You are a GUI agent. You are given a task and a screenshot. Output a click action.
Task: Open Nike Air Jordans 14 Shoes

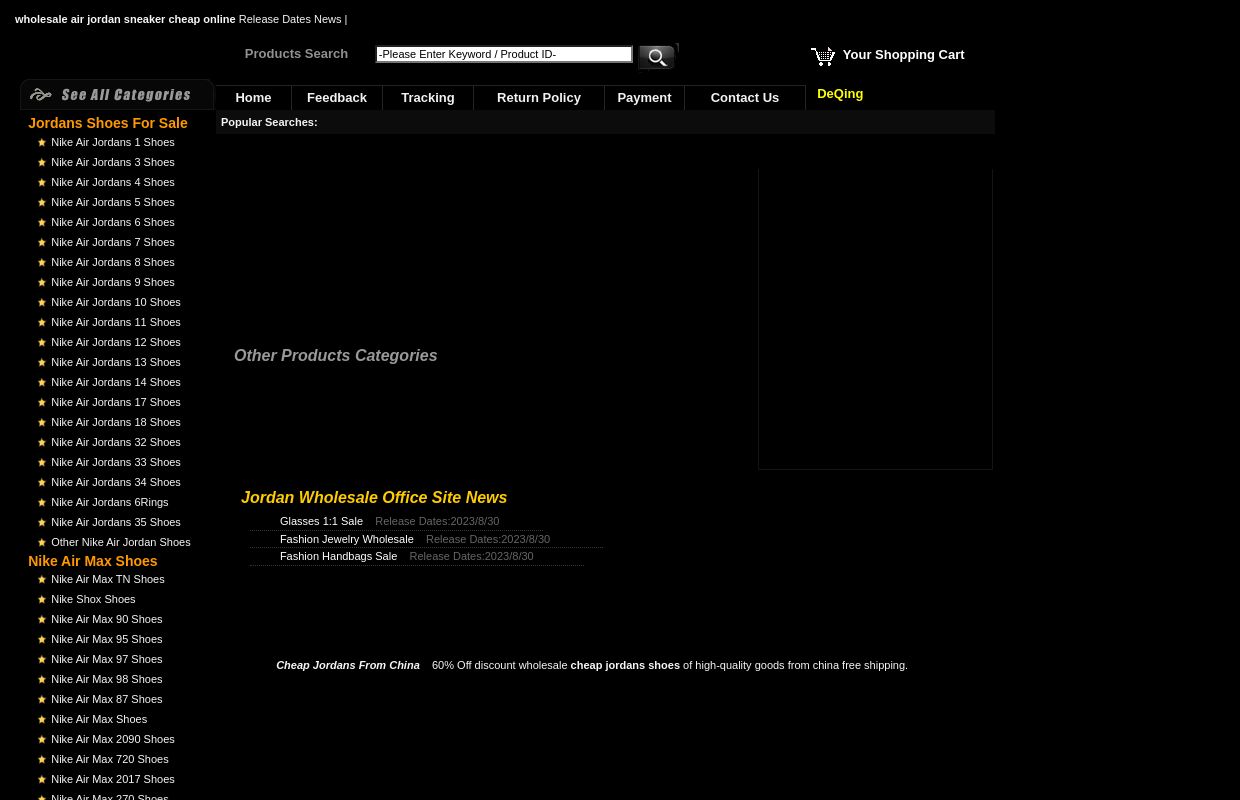click(116, 382)
